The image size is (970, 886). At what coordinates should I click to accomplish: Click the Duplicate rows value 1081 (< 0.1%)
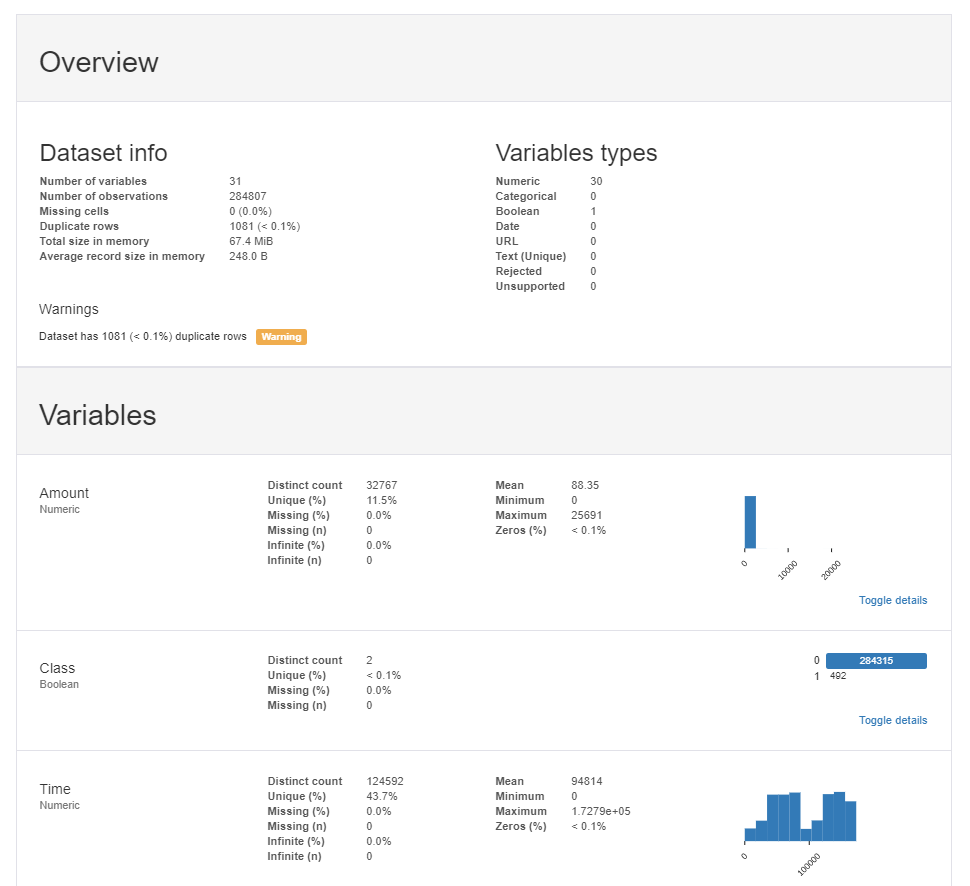(265, 226)
